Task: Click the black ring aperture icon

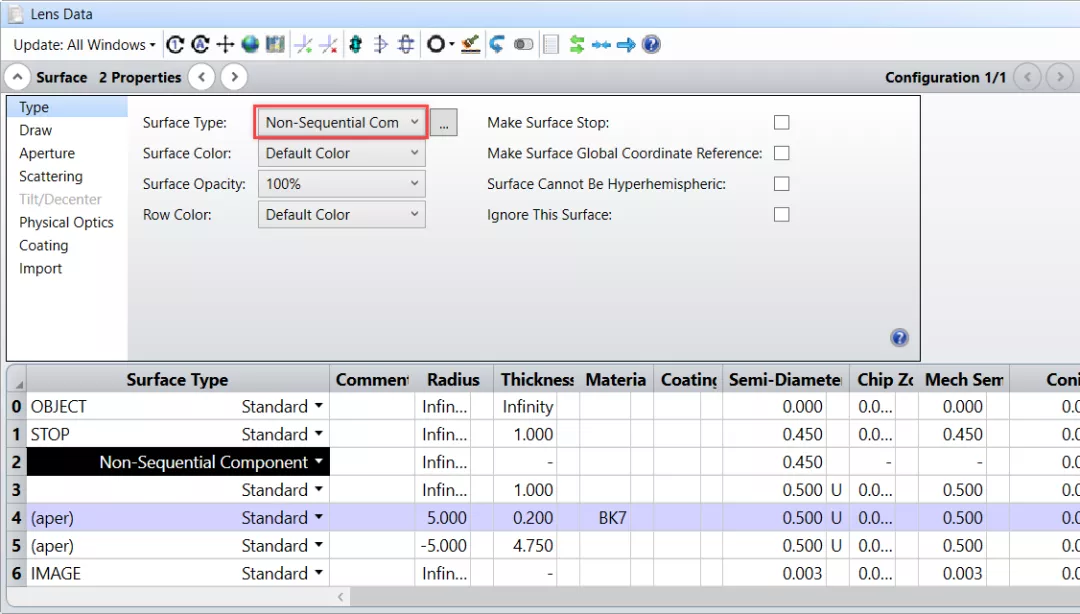Action: pyautogui.click(x=435, y=45)
